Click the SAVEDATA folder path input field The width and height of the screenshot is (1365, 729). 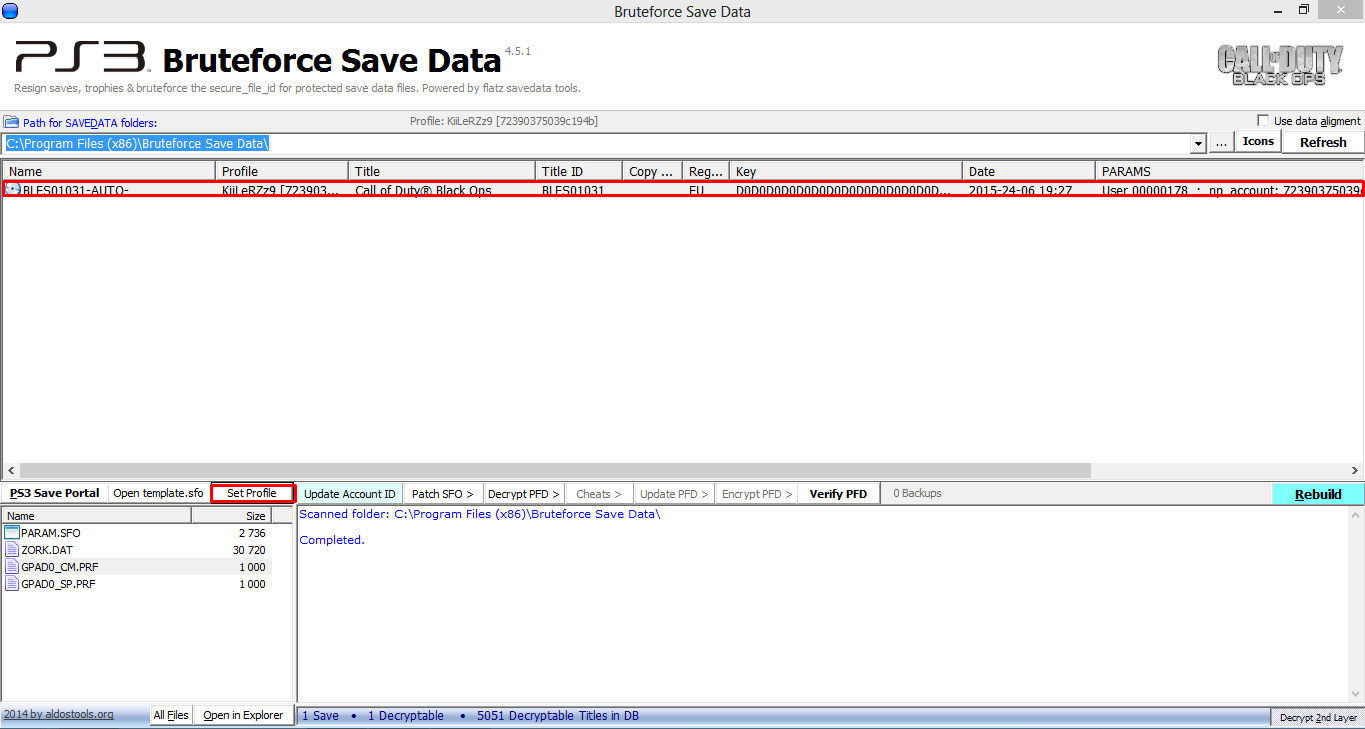[598, 144]
